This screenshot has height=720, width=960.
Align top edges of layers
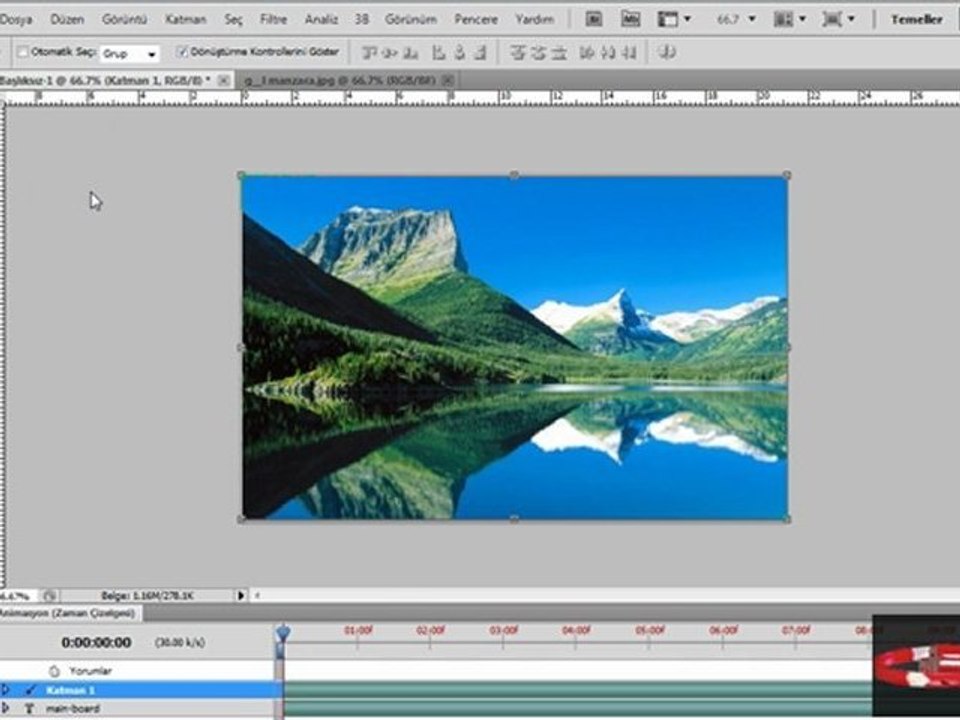tap(369, 53)
